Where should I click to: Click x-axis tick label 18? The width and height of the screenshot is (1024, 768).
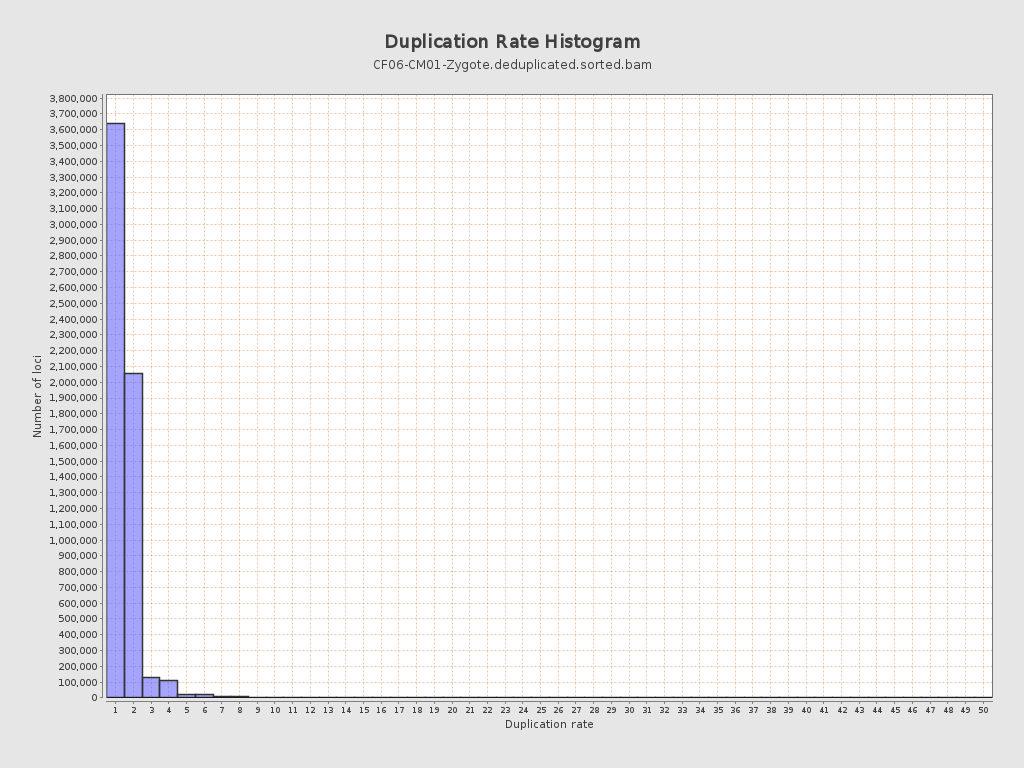(417, 710)
